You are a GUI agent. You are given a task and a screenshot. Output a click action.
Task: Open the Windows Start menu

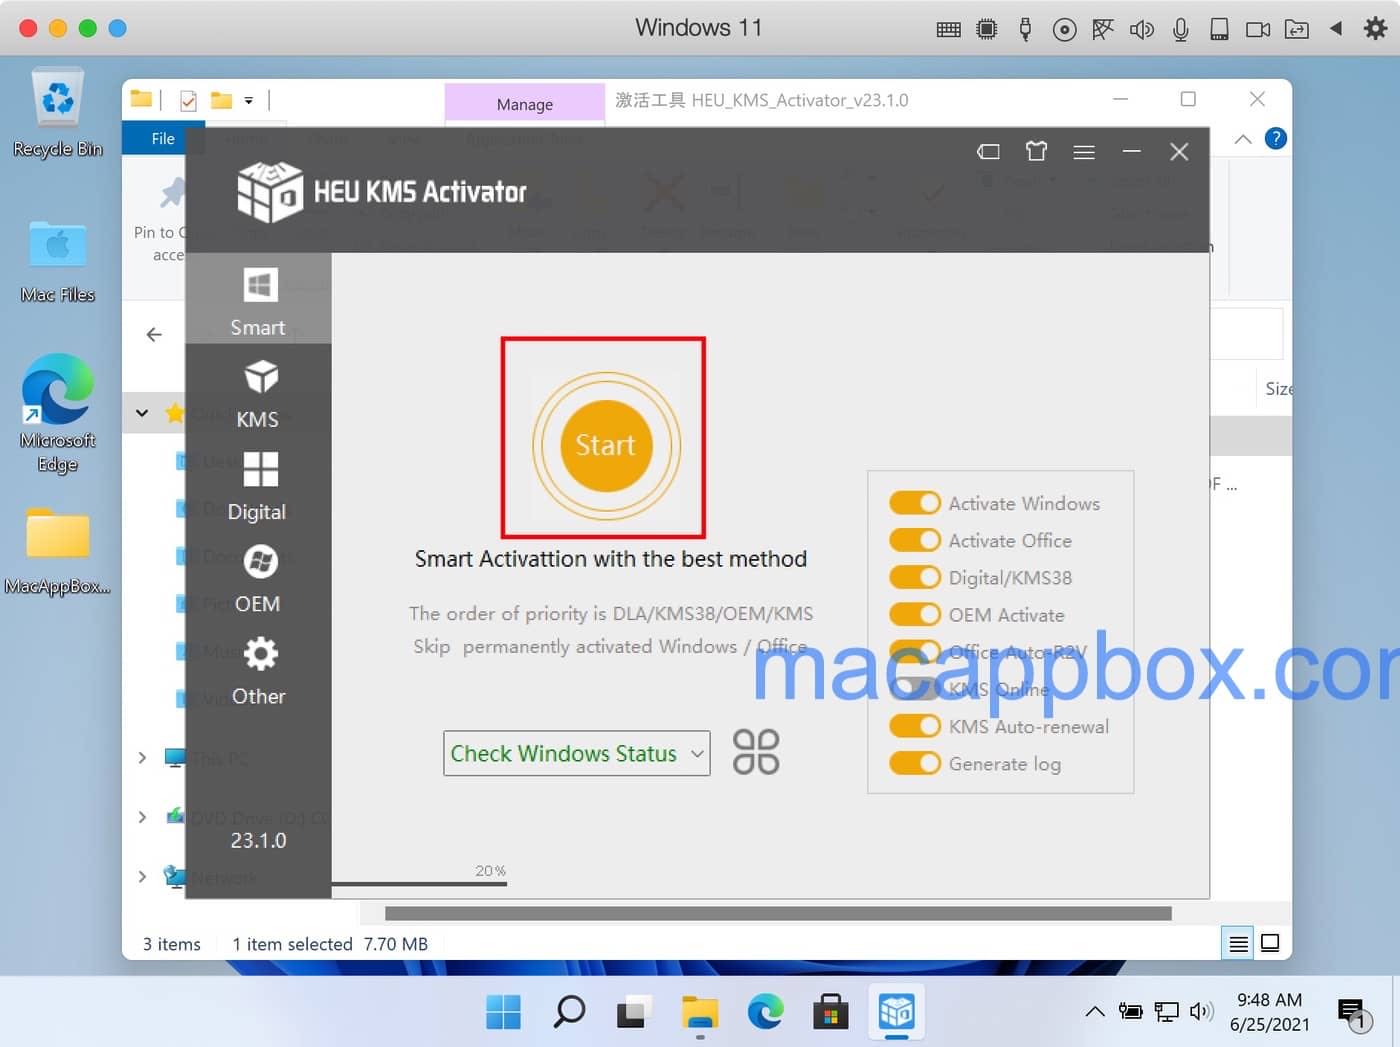pos(503,1012)
